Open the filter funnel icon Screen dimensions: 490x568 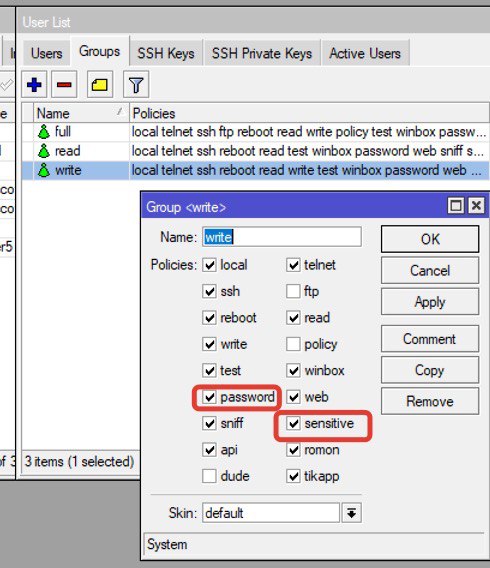coord(136,85)
